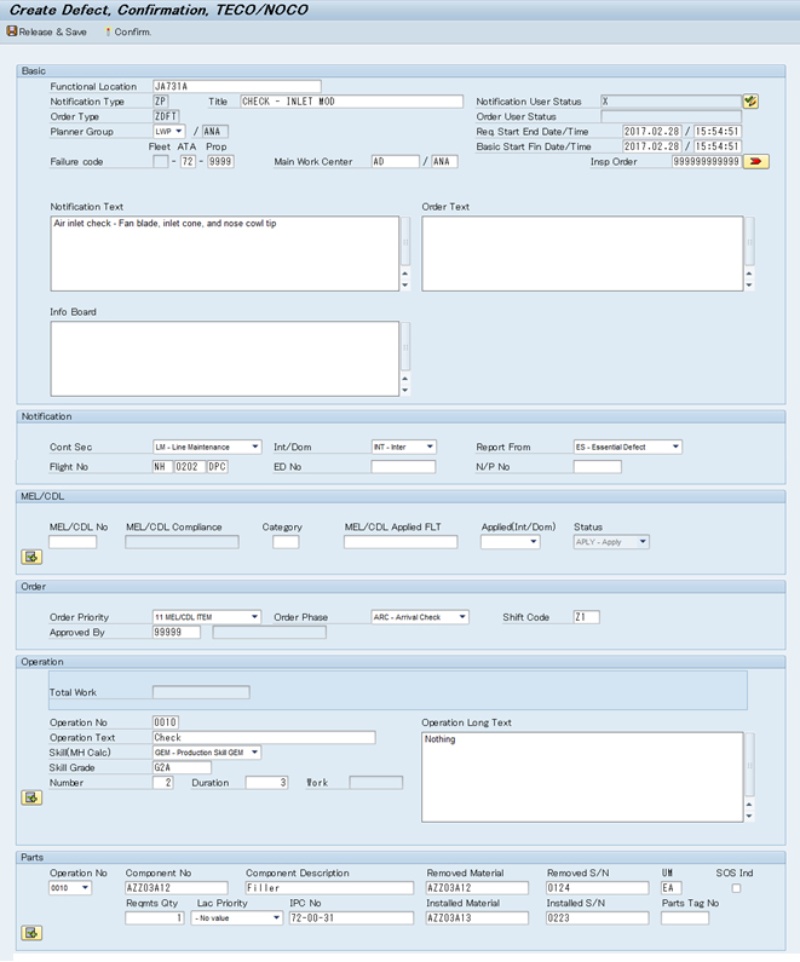This screenshot has width=800, height=962.
Task: Click the Release & Save toolbar icon
Action: click(x=12, y=32)
